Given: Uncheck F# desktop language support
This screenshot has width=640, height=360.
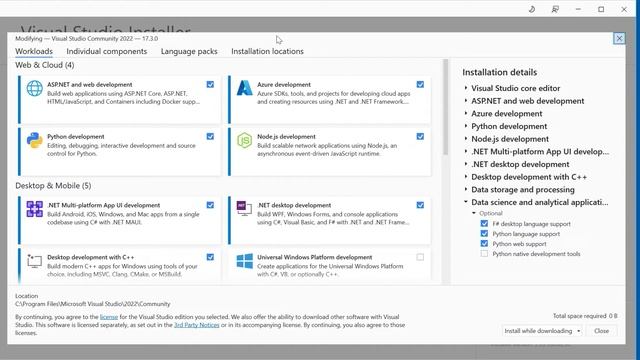Looking at the screenshot, I should click(484, 224).
